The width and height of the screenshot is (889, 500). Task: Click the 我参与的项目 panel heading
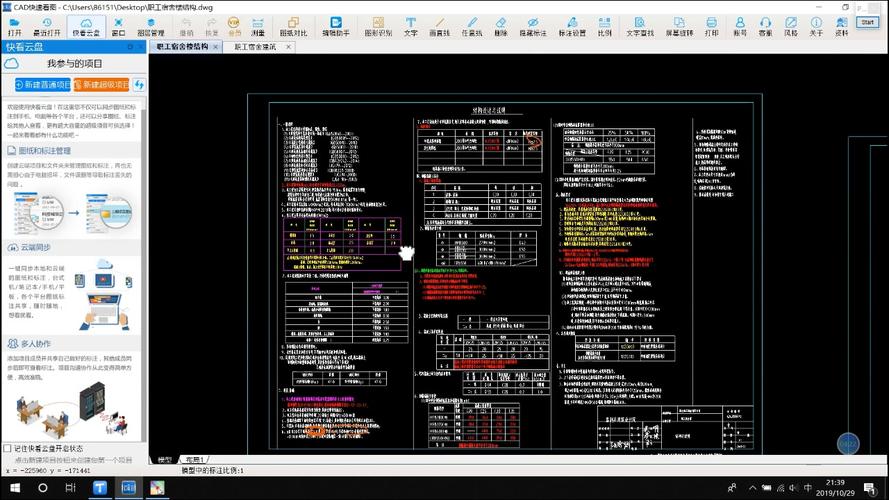tap(74, 63)
